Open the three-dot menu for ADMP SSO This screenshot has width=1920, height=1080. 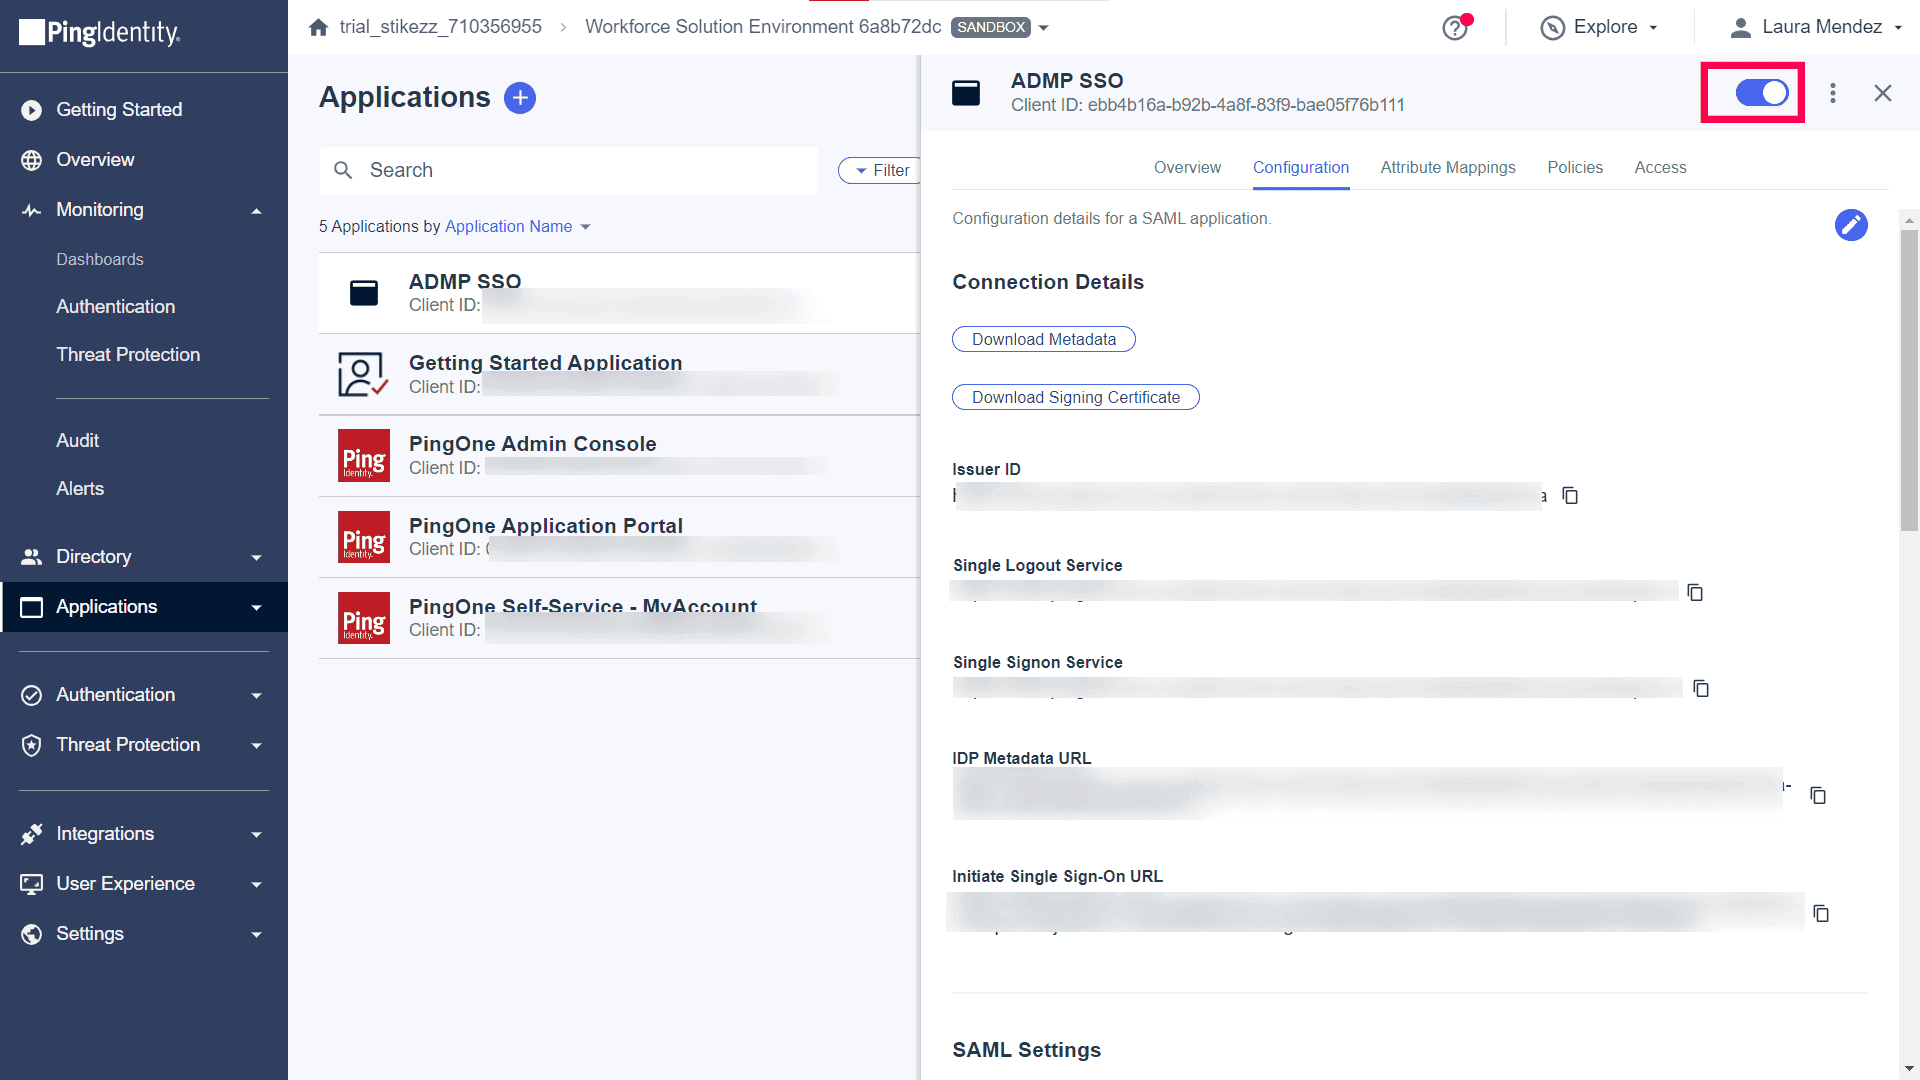[1833, 93]
